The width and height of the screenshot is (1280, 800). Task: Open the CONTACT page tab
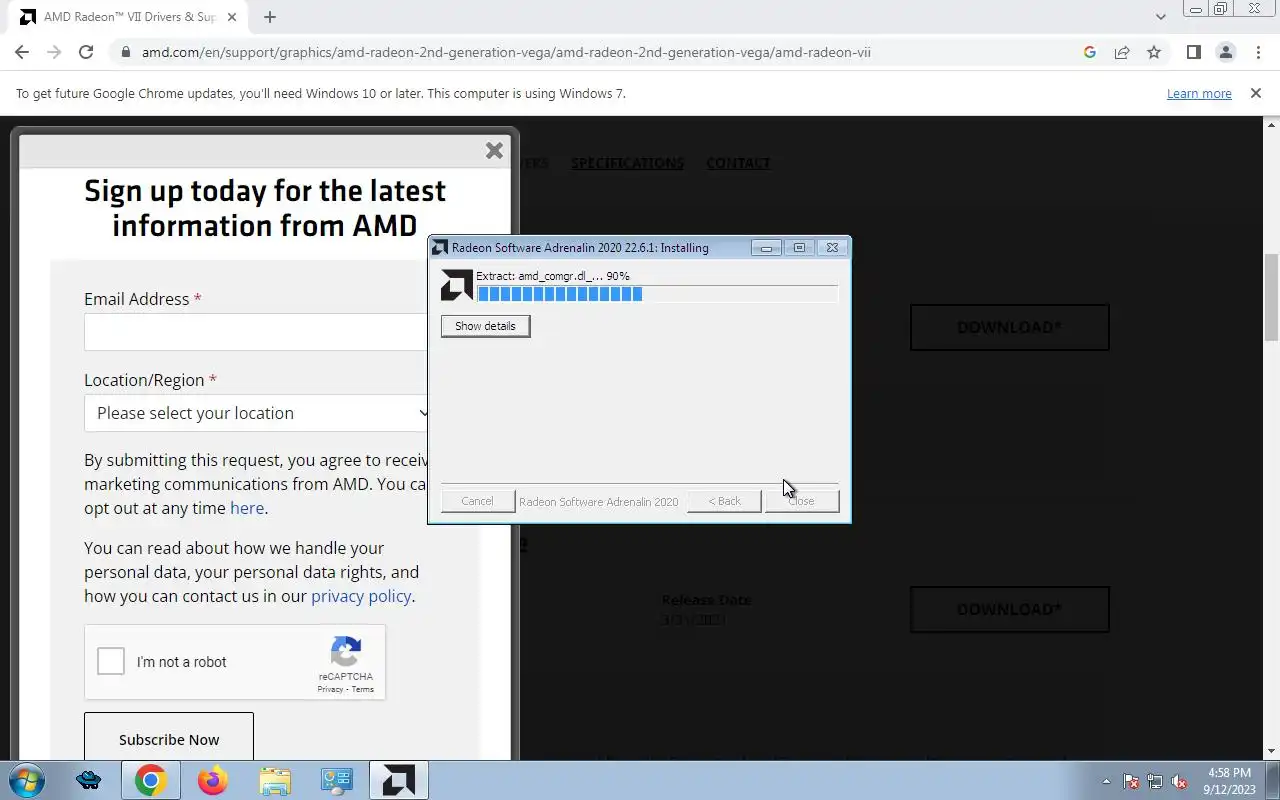(x=738, y=163)
